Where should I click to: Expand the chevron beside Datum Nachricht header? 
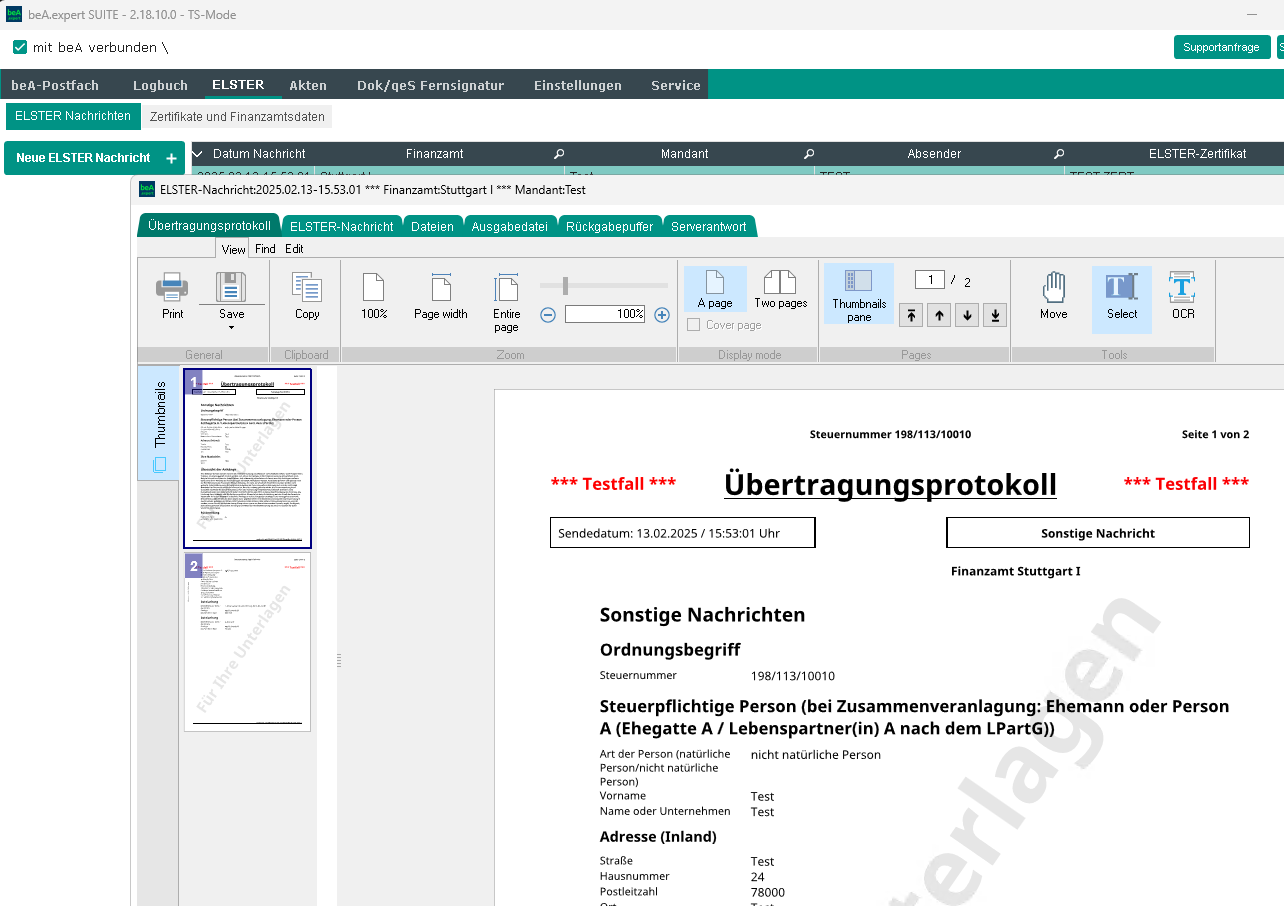coord(197,154)
